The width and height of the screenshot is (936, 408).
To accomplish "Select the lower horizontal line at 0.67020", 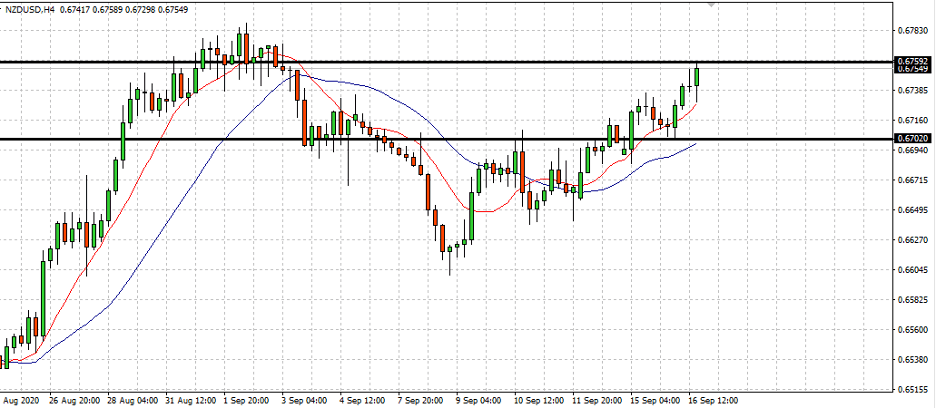I will tap(448, 139).
